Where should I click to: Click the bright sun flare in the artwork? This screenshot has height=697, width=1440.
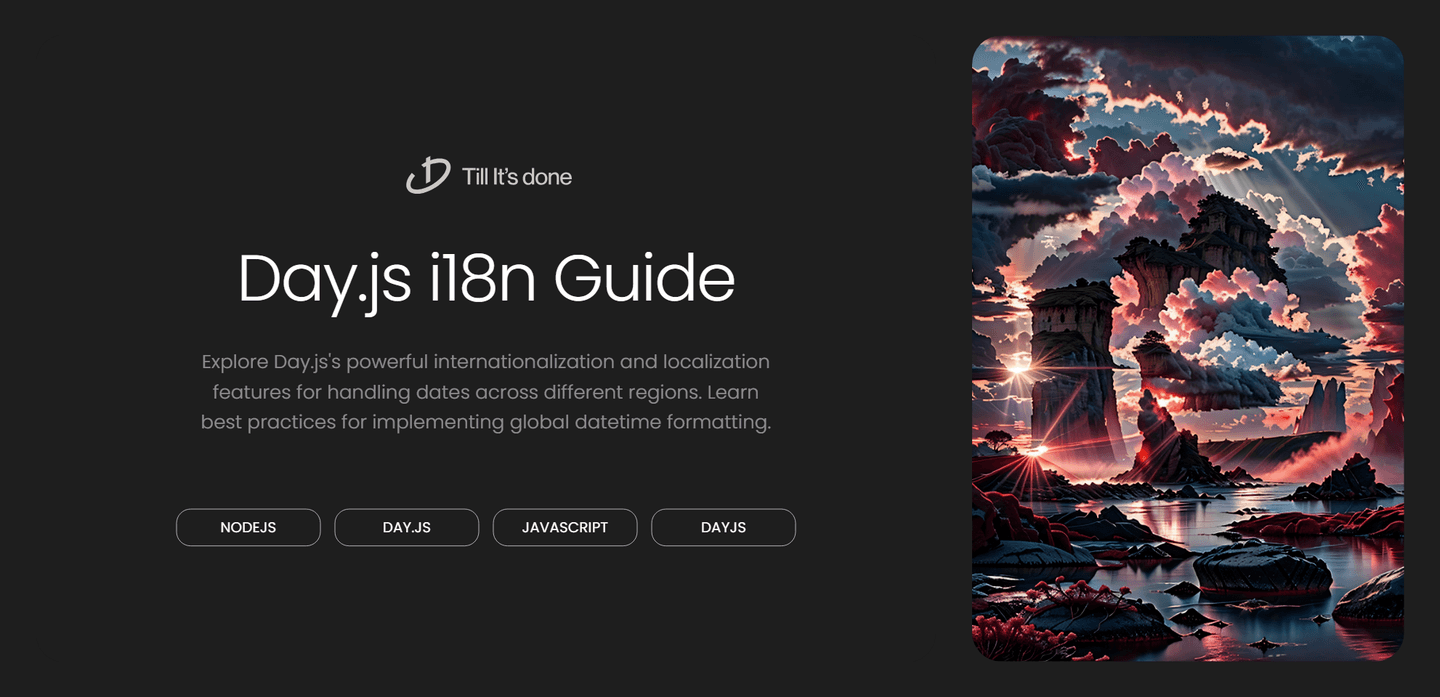click(1019, 367)
